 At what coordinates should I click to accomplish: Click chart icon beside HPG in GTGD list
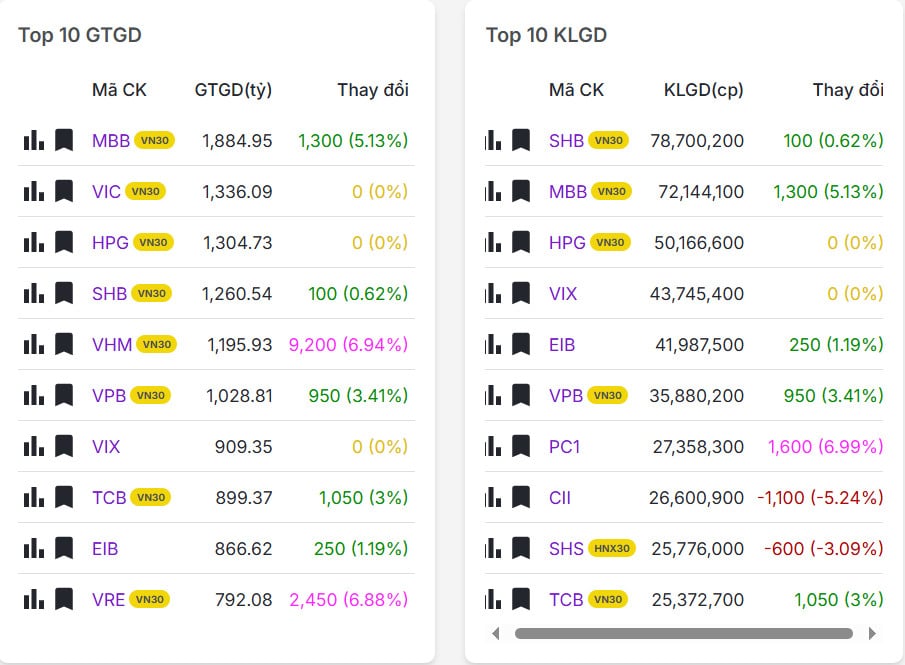[34, 242]
